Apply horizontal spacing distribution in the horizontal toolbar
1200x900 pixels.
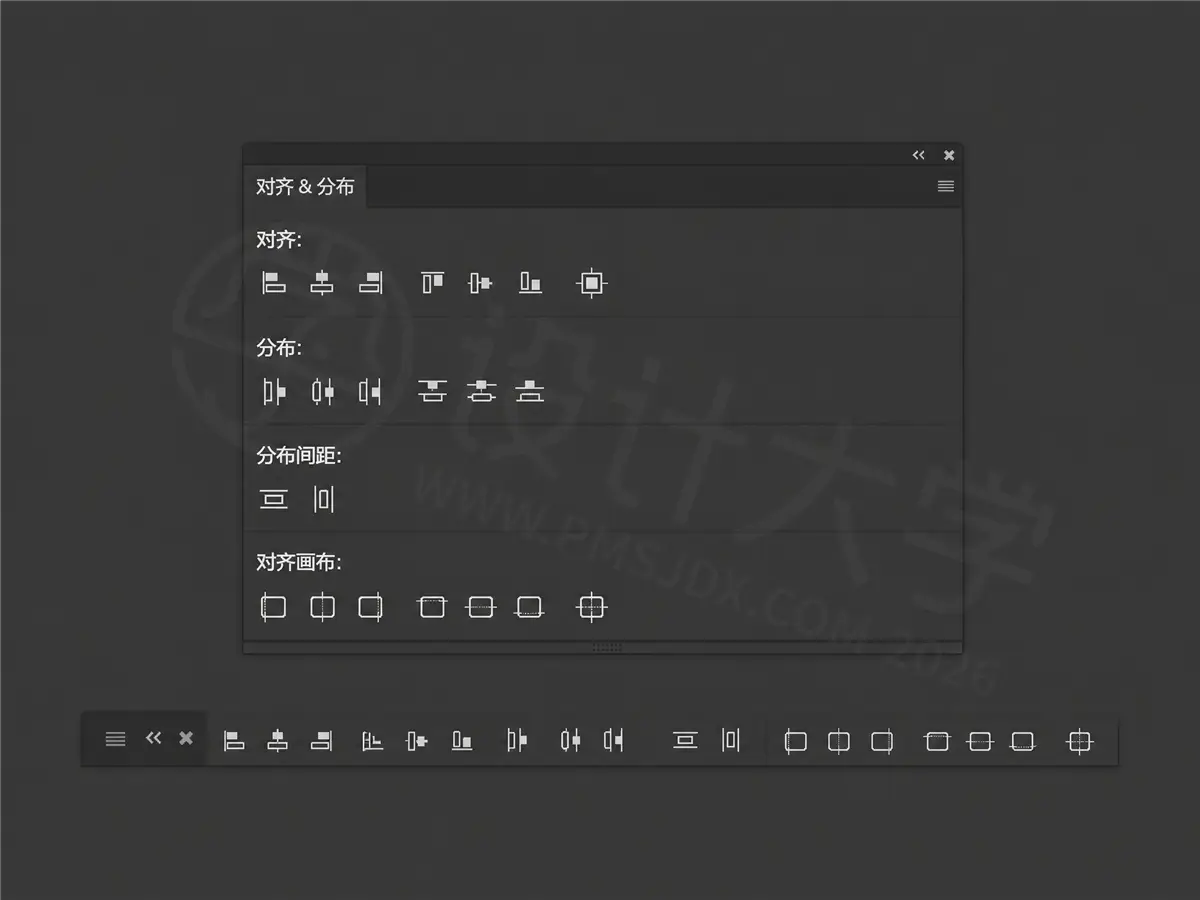(x=731, y=741)
